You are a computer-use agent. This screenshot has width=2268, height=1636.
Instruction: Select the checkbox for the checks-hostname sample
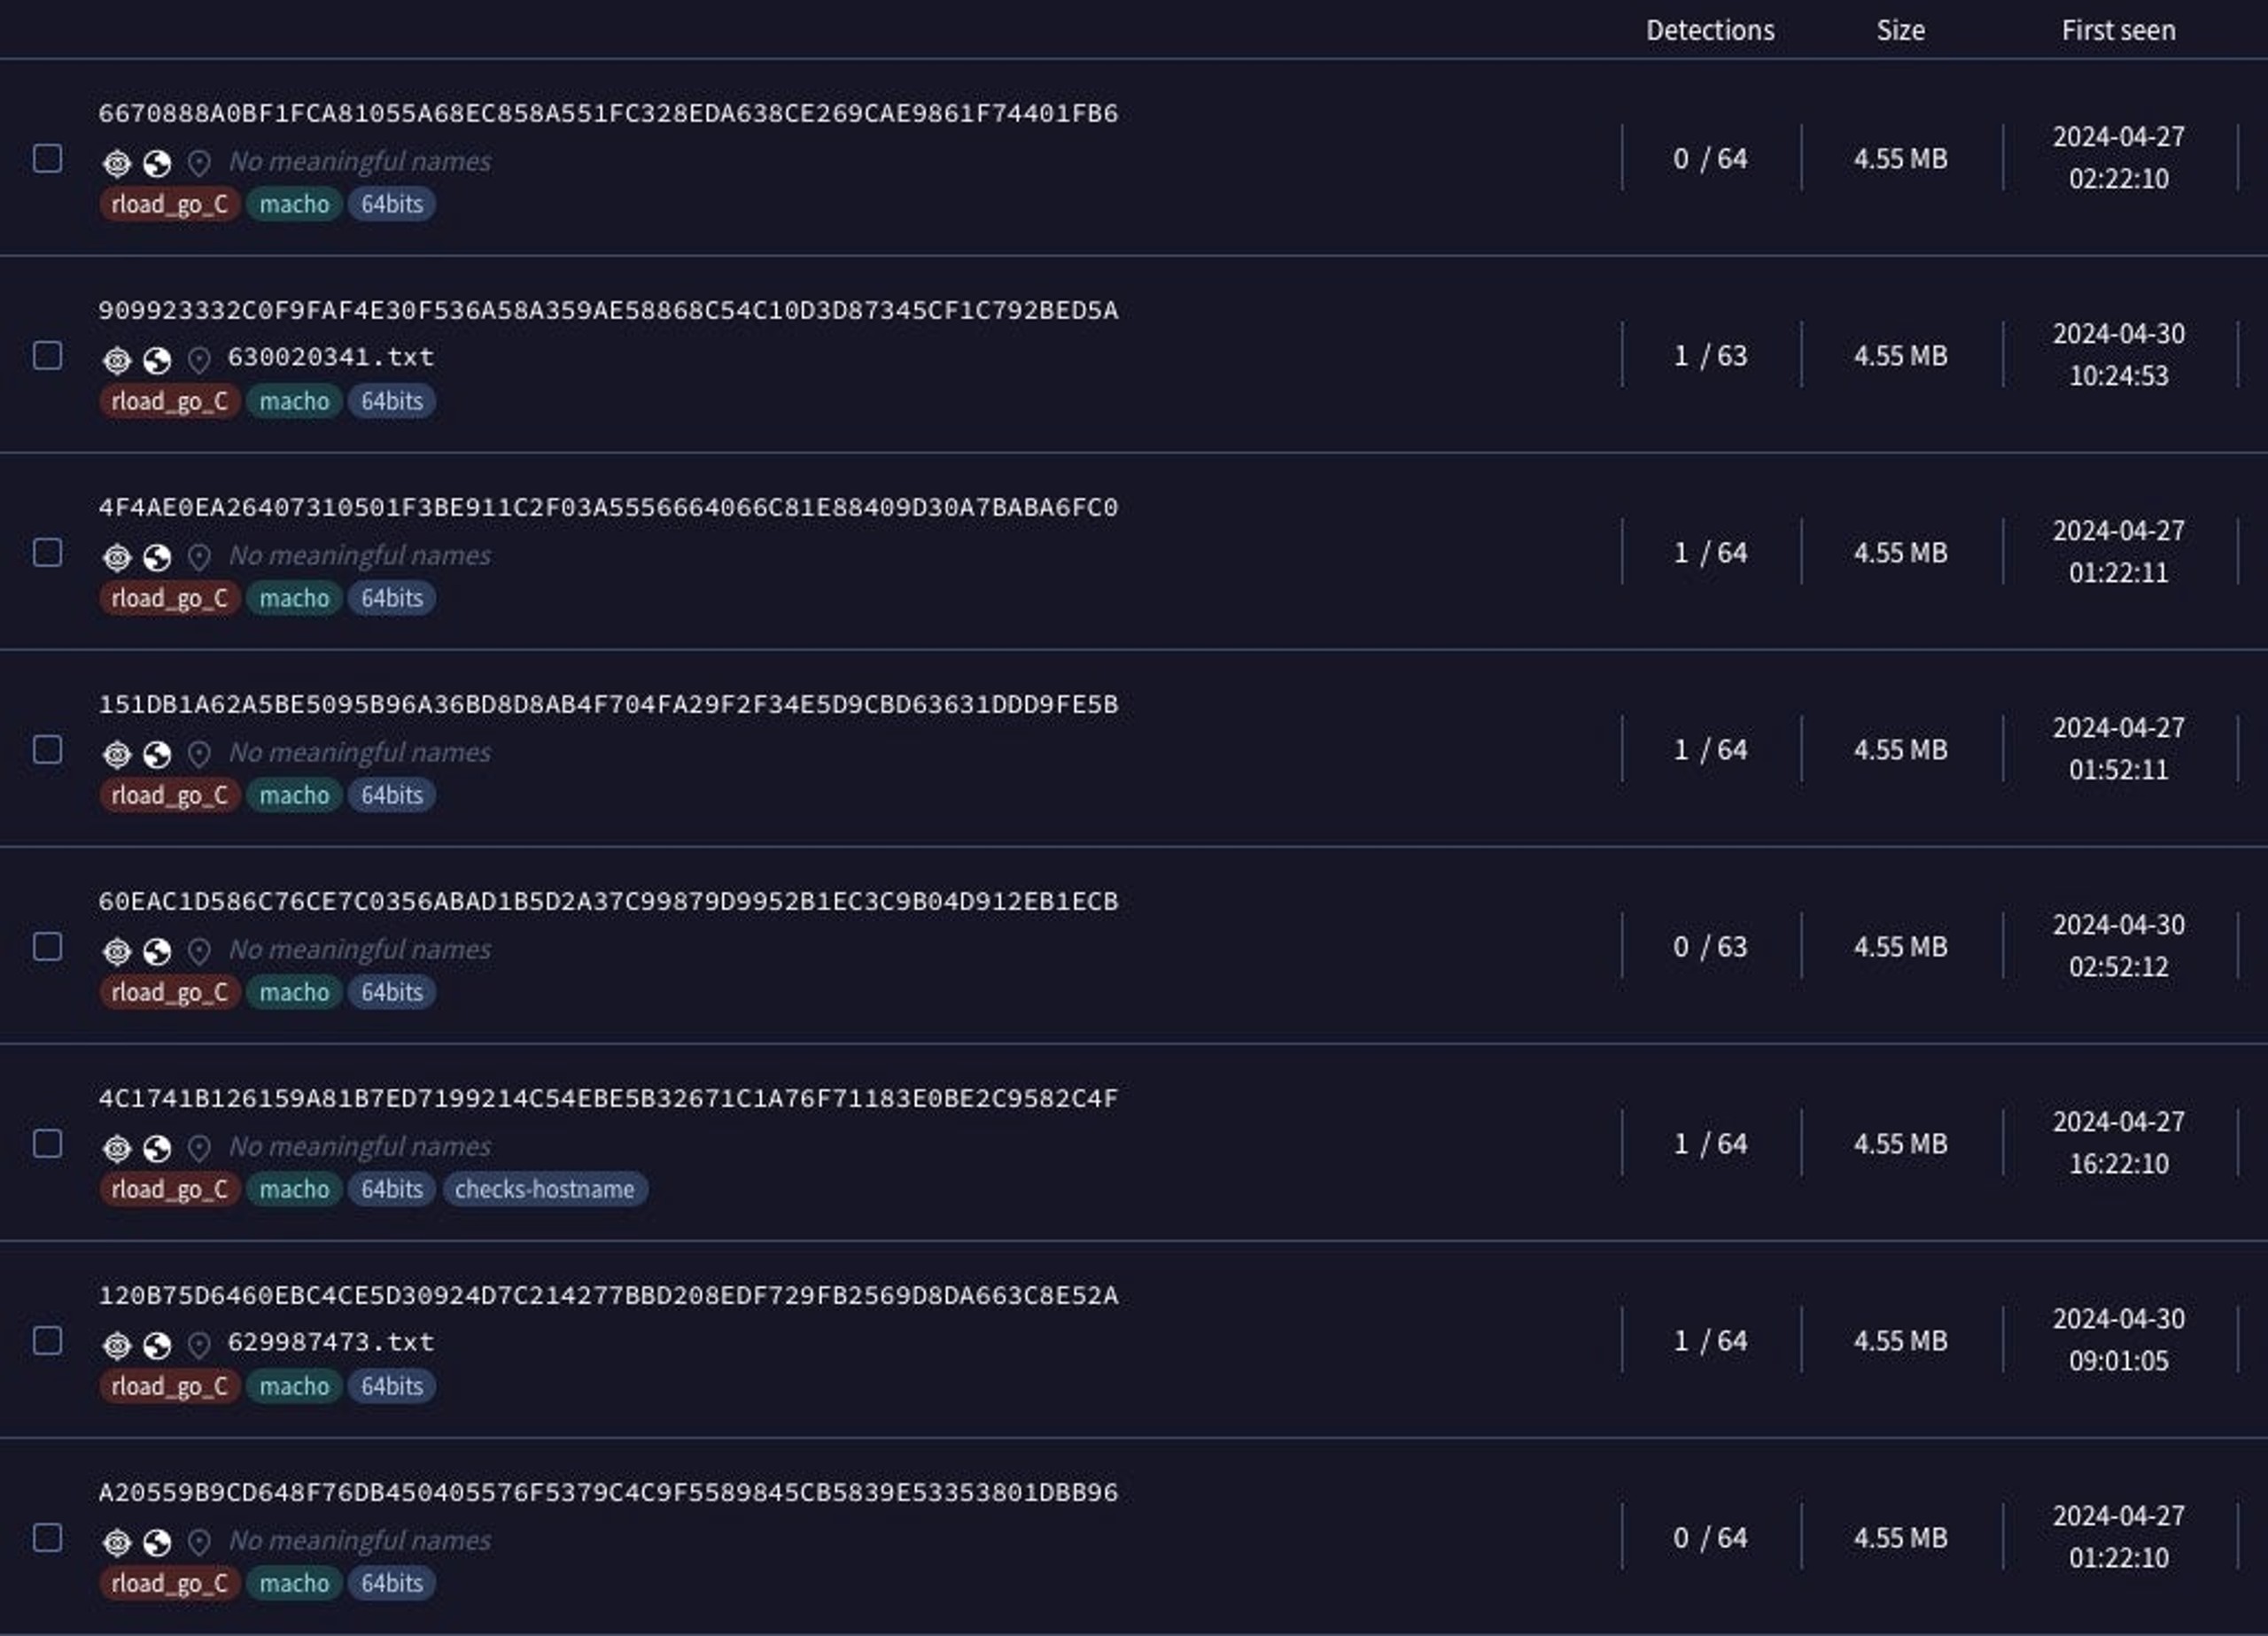tap(48, 1144)
